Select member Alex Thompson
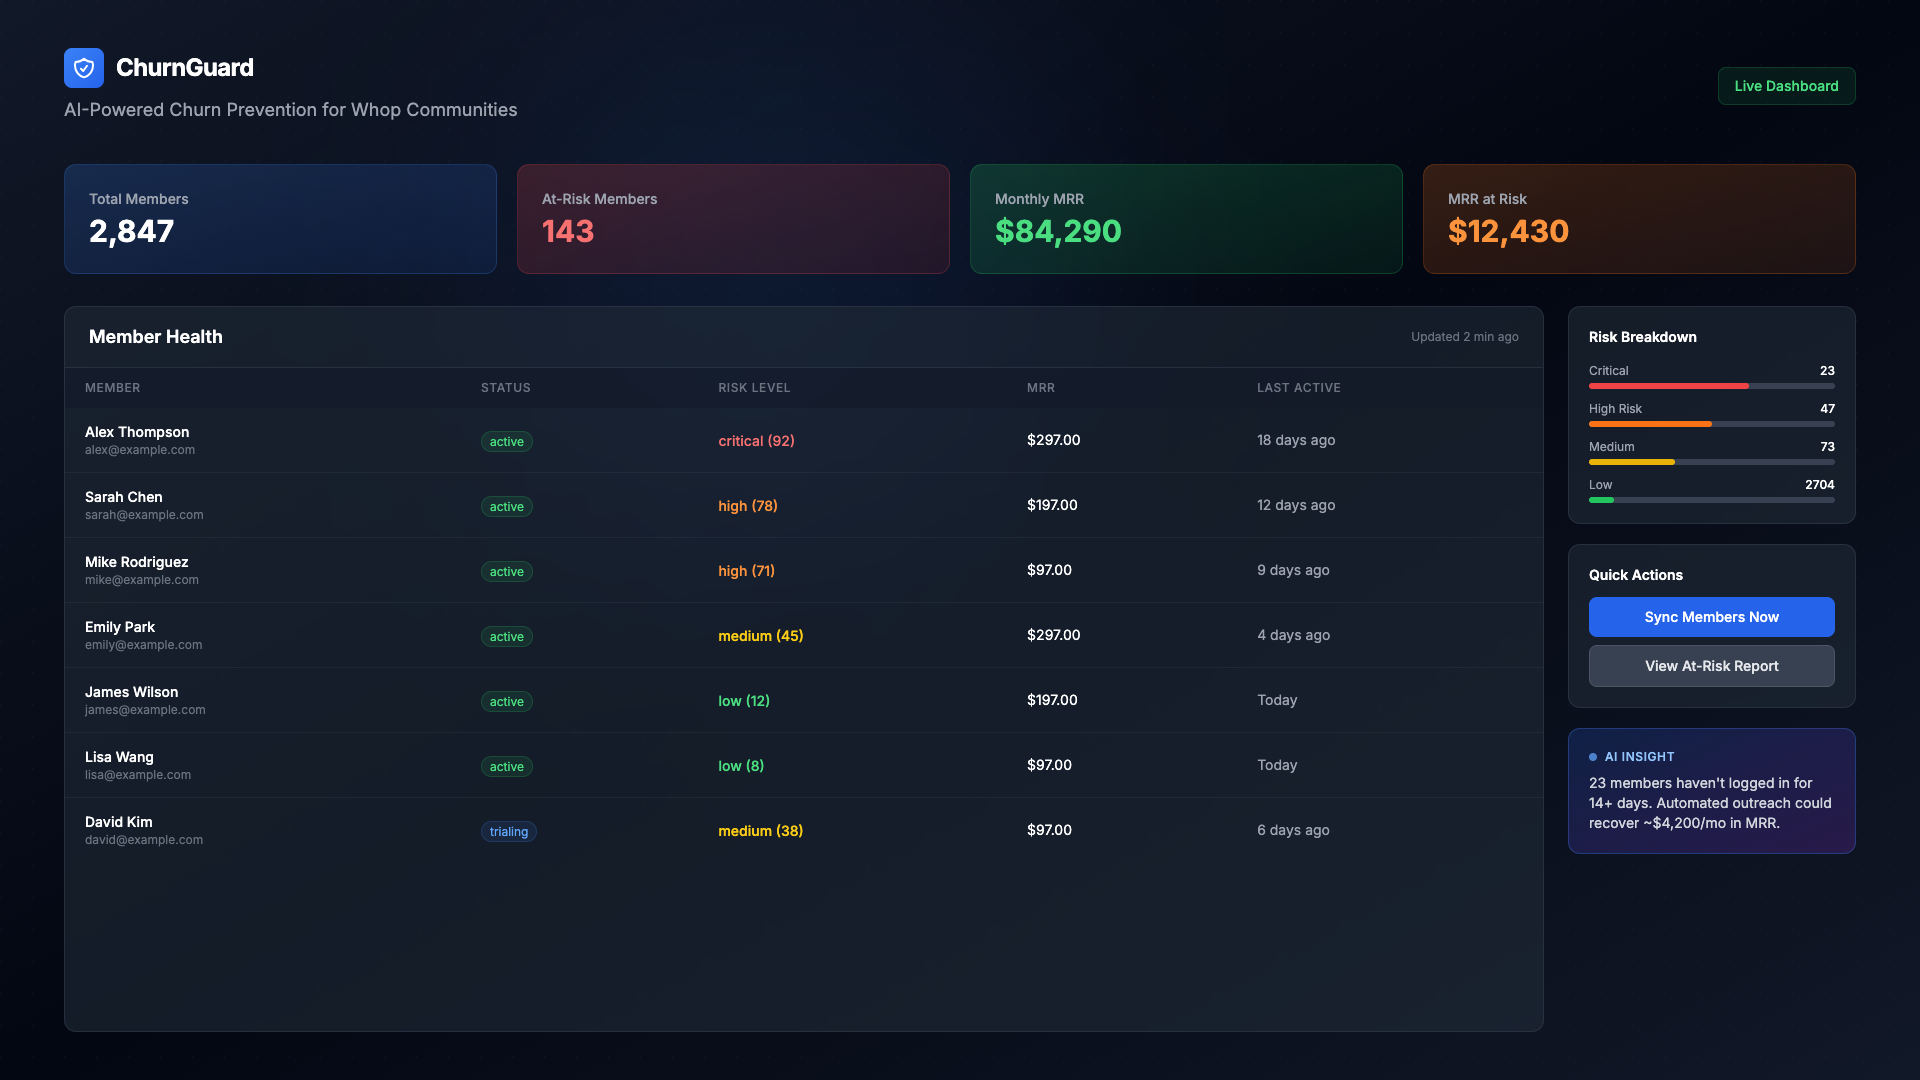Image resolution: width=1920 pixels, height=1080 pixels. click(x=137, y=432)
